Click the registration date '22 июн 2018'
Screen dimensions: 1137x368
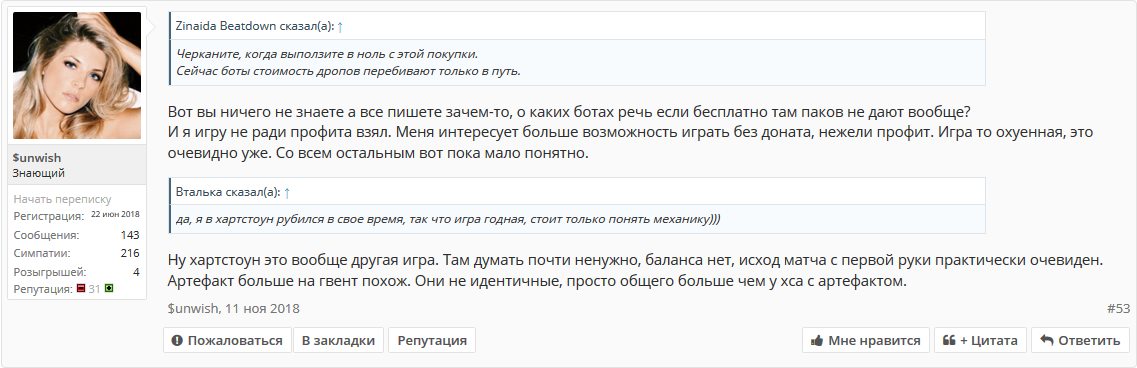point(115,215)
